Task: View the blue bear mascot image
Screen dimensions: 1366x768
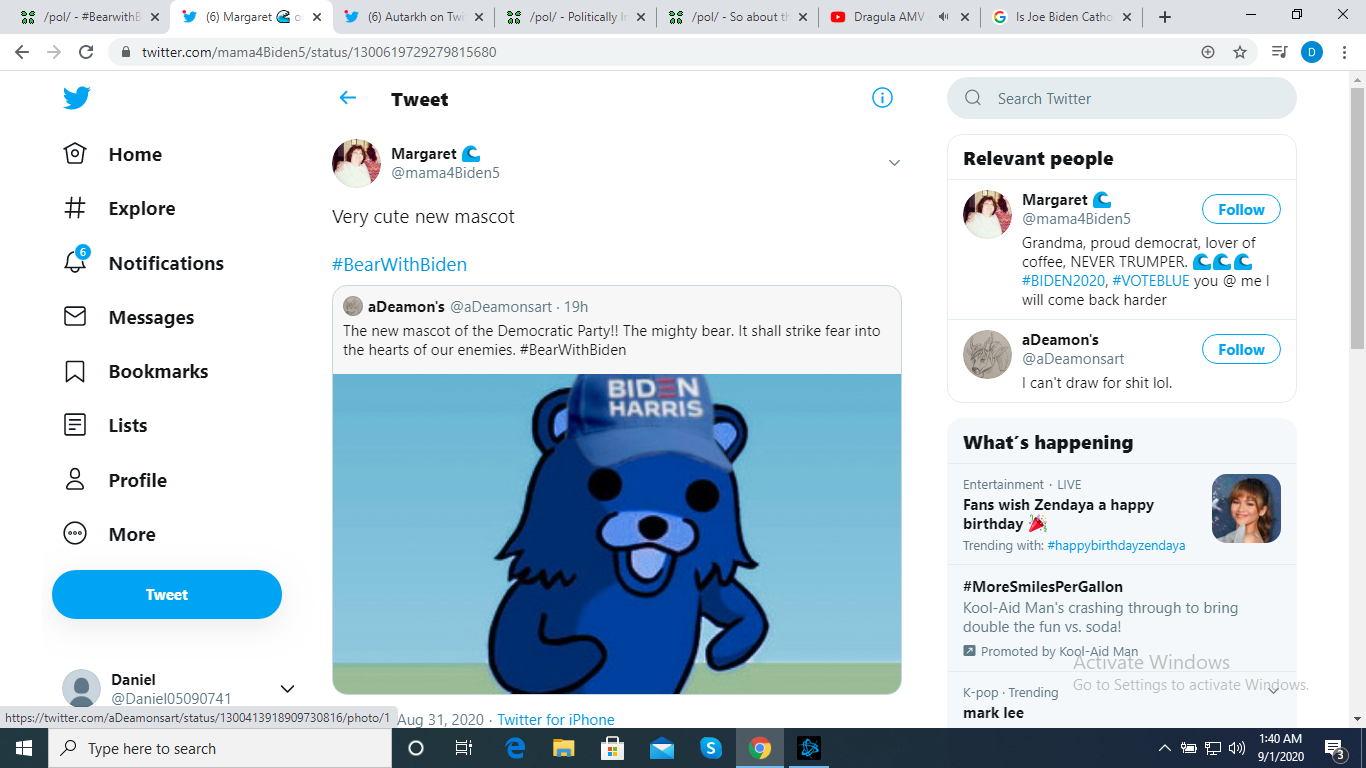Action: [617, 534]
